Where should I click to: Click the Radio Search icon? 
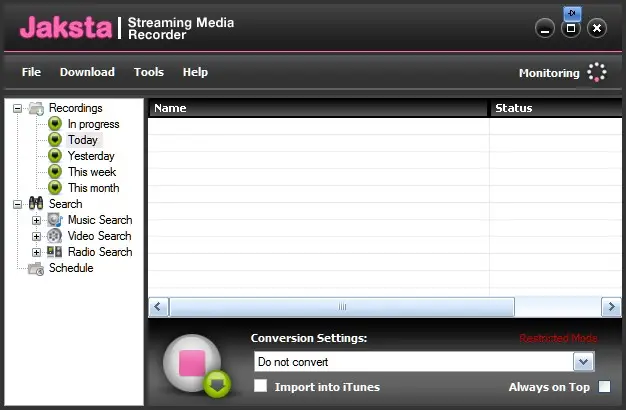(55, 252)
